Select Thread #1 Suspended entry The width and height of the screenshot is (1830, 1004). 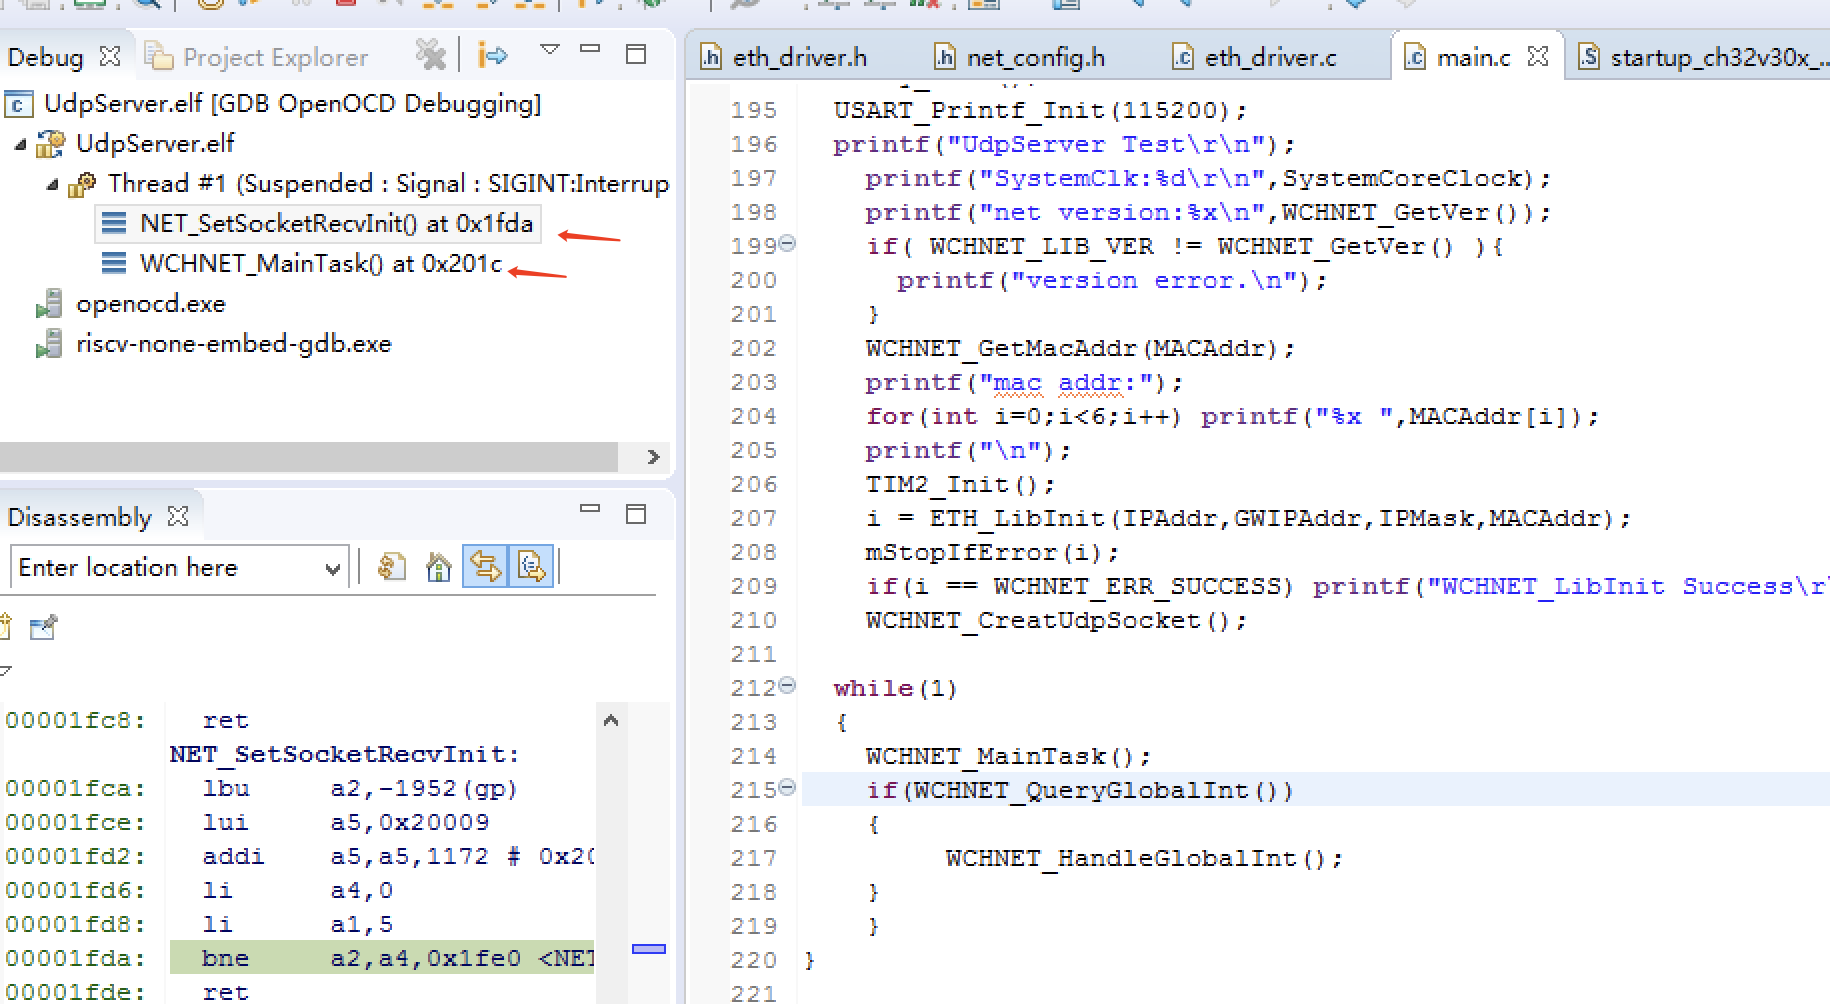(x=368, y=184)
